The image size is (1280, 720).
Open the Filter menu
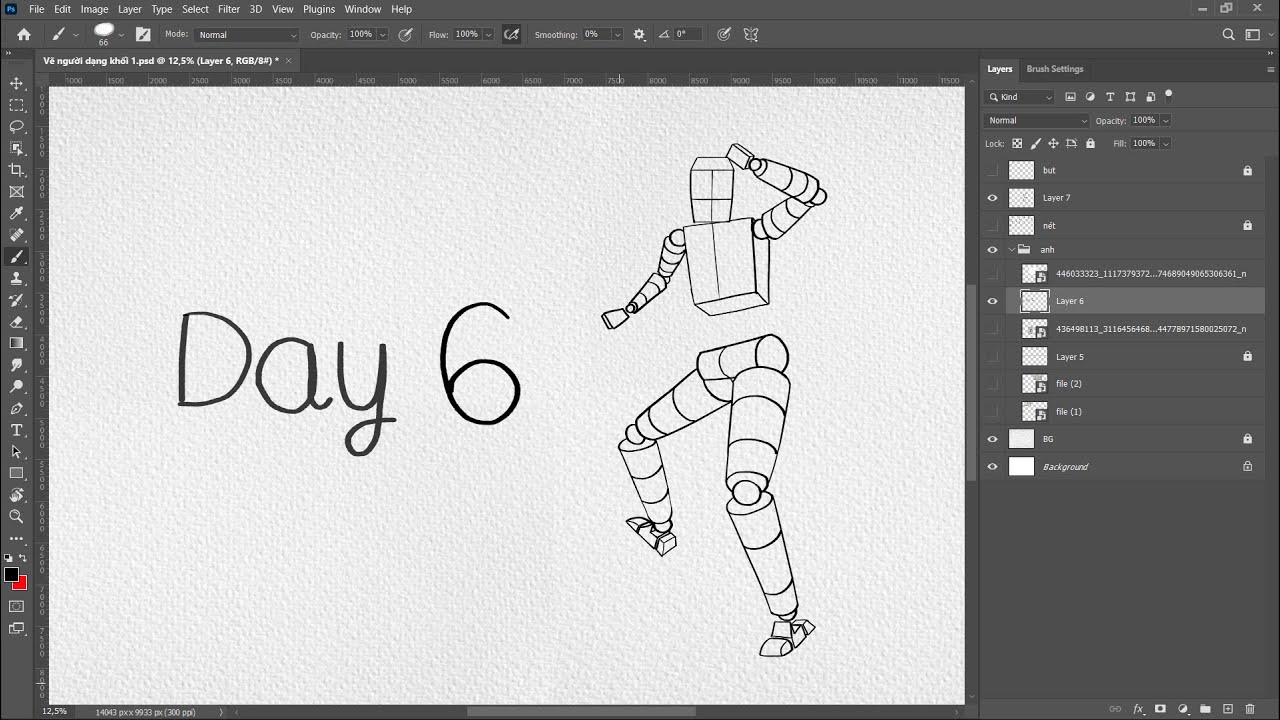229,9
